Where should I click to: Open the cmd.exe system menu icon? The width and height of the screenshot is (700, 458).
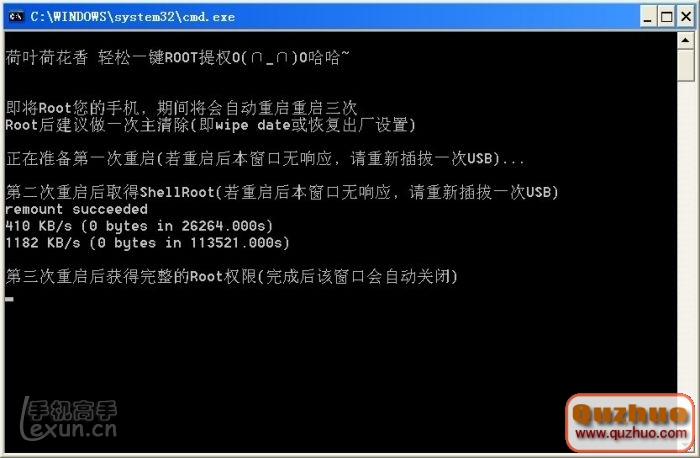tap(16, 17)
